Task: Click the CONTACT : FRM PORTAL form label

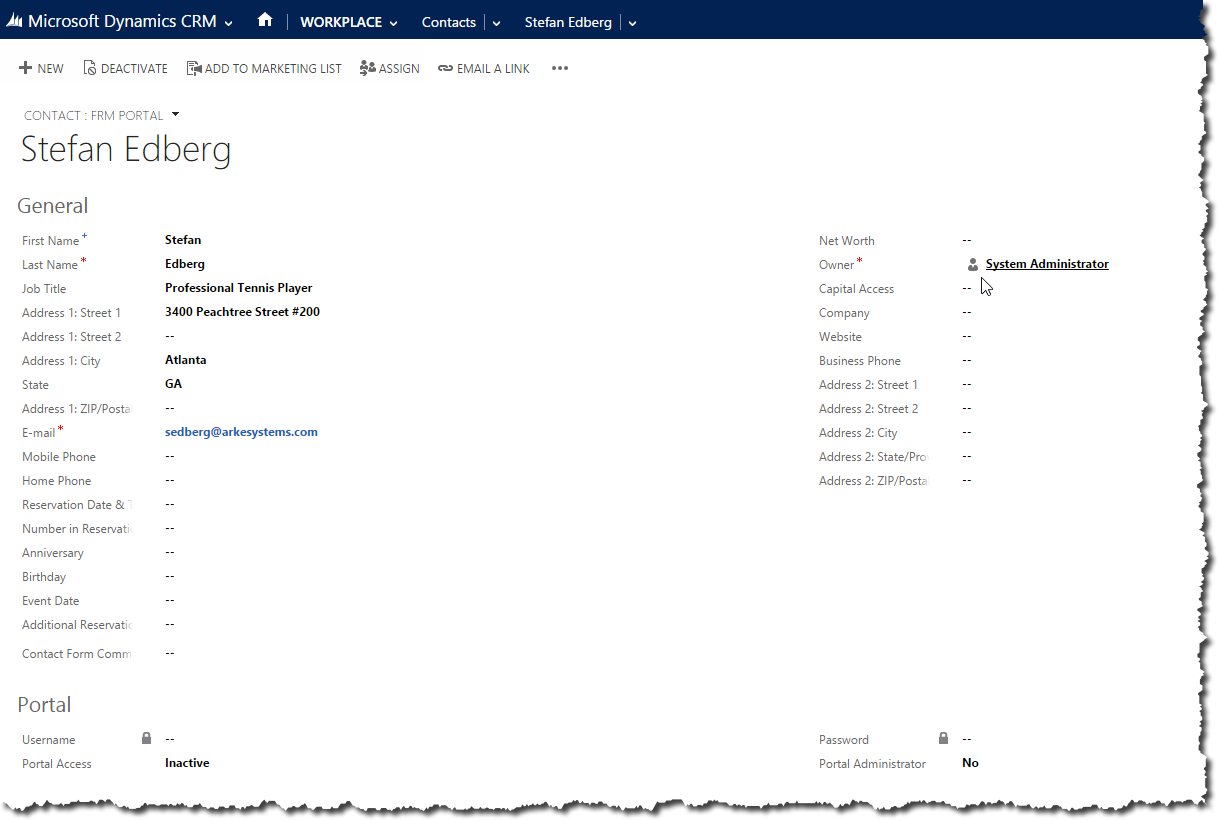Action: tap(94, 115)
